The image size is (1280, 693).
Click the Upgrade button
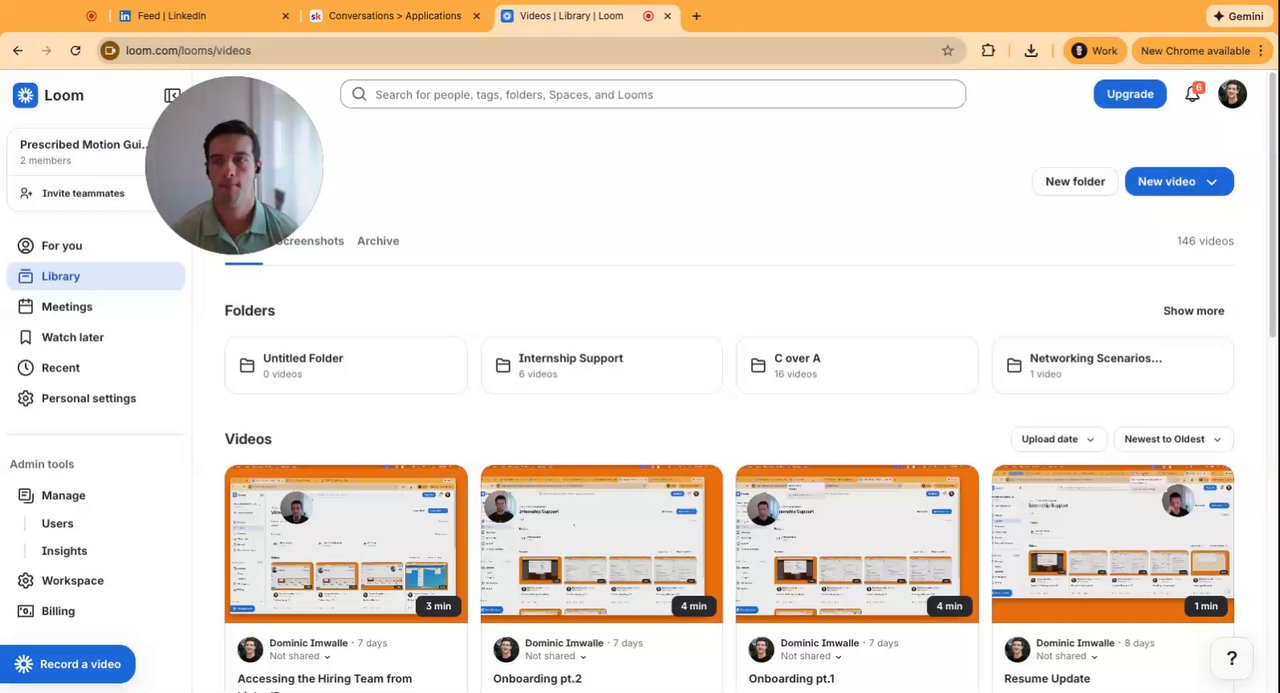(1130, 94)
